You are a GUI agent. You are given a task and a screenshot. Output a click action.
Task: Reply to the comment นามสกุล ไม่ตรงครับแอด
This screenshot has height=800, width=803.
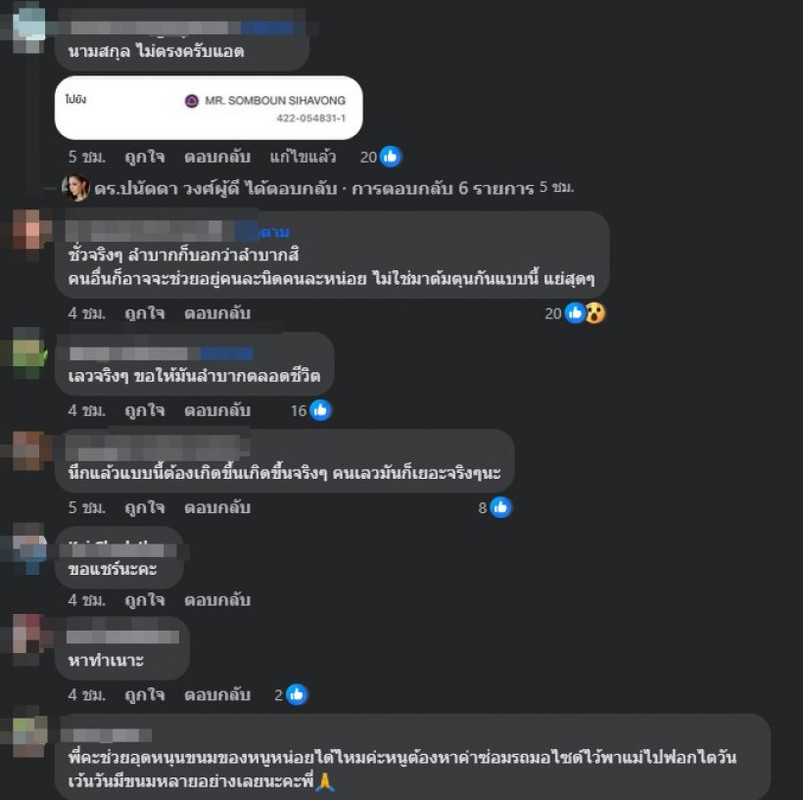[x=217, y=157]
